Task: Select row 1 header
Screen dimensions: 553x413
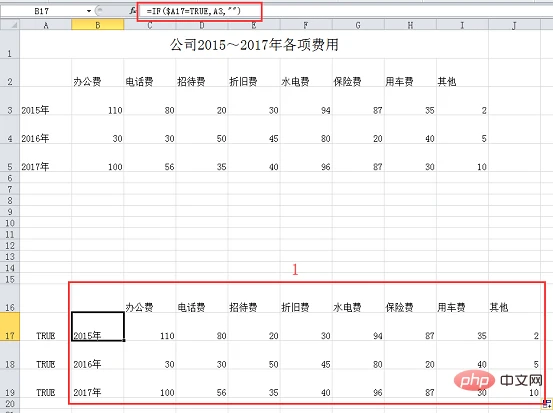Action: [x=10, y=44]
